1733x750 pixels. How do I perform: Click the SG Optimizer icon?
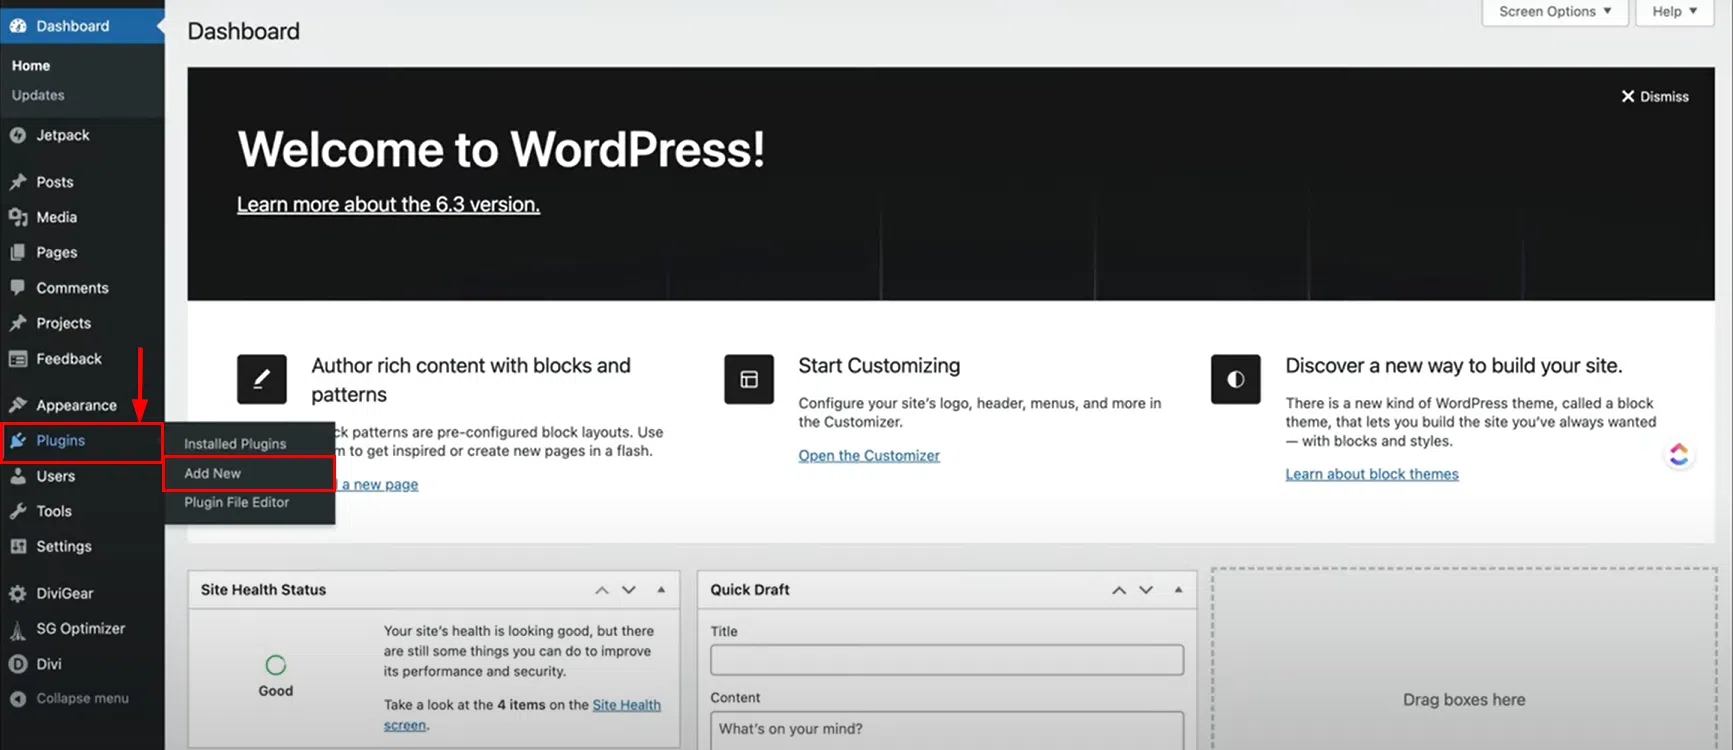pyautogui.click(x=18, y=629)
